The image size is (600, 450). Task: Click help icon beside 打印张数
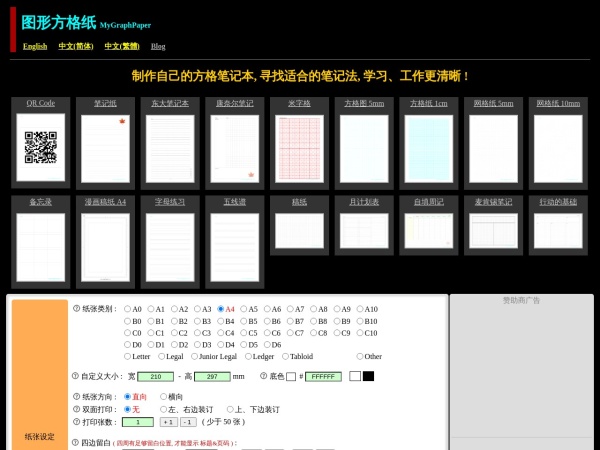point(76,422)
